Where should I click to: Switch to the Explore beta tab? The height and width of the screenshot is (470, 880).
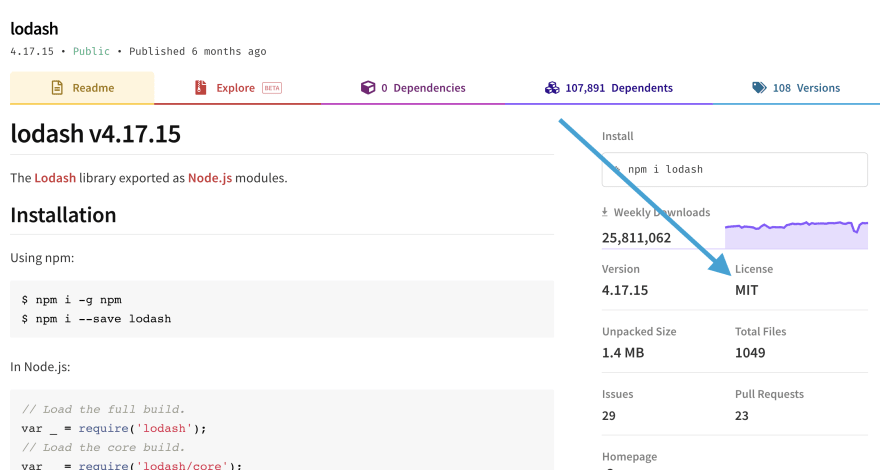(237, 88)
